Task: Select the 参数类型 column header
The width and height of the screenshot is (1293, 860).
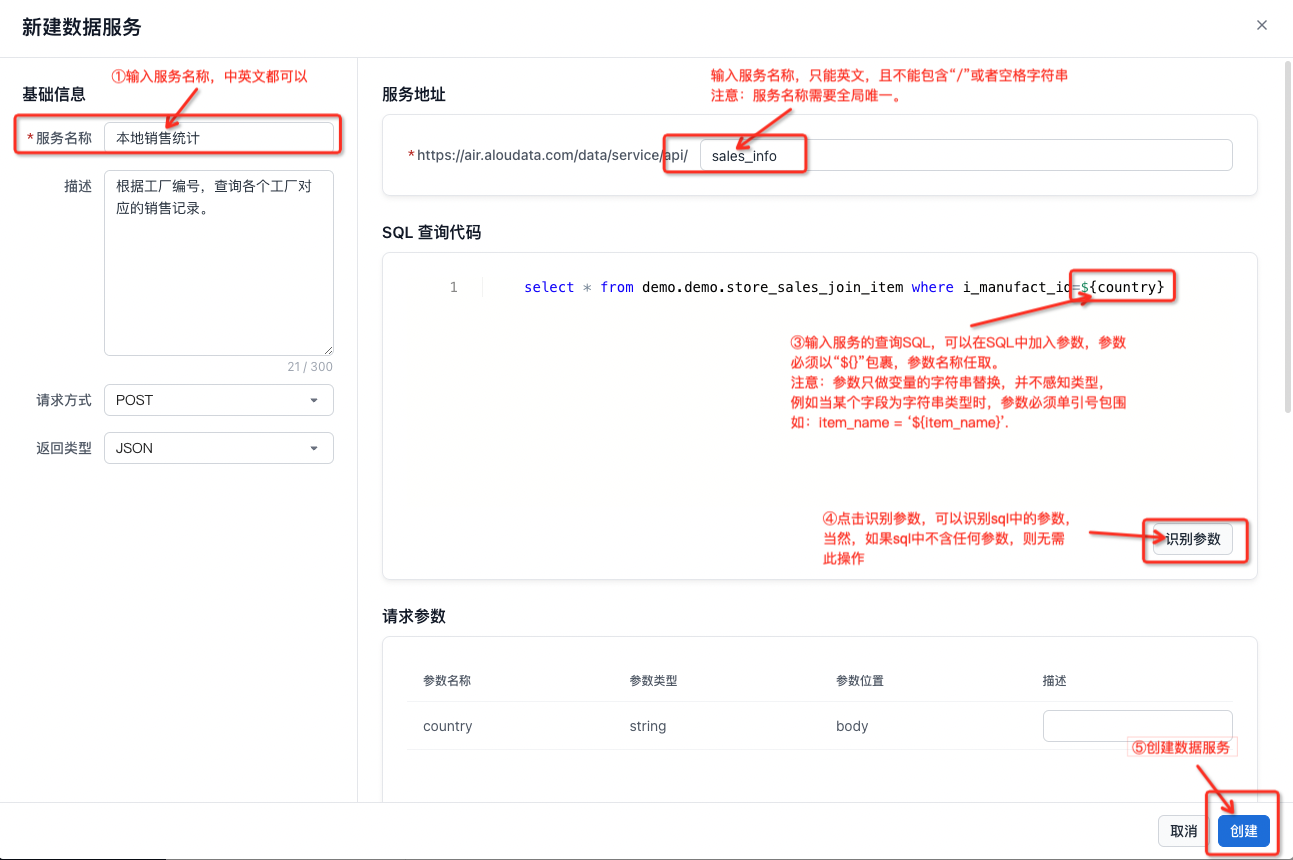Action: pos(653,681)
